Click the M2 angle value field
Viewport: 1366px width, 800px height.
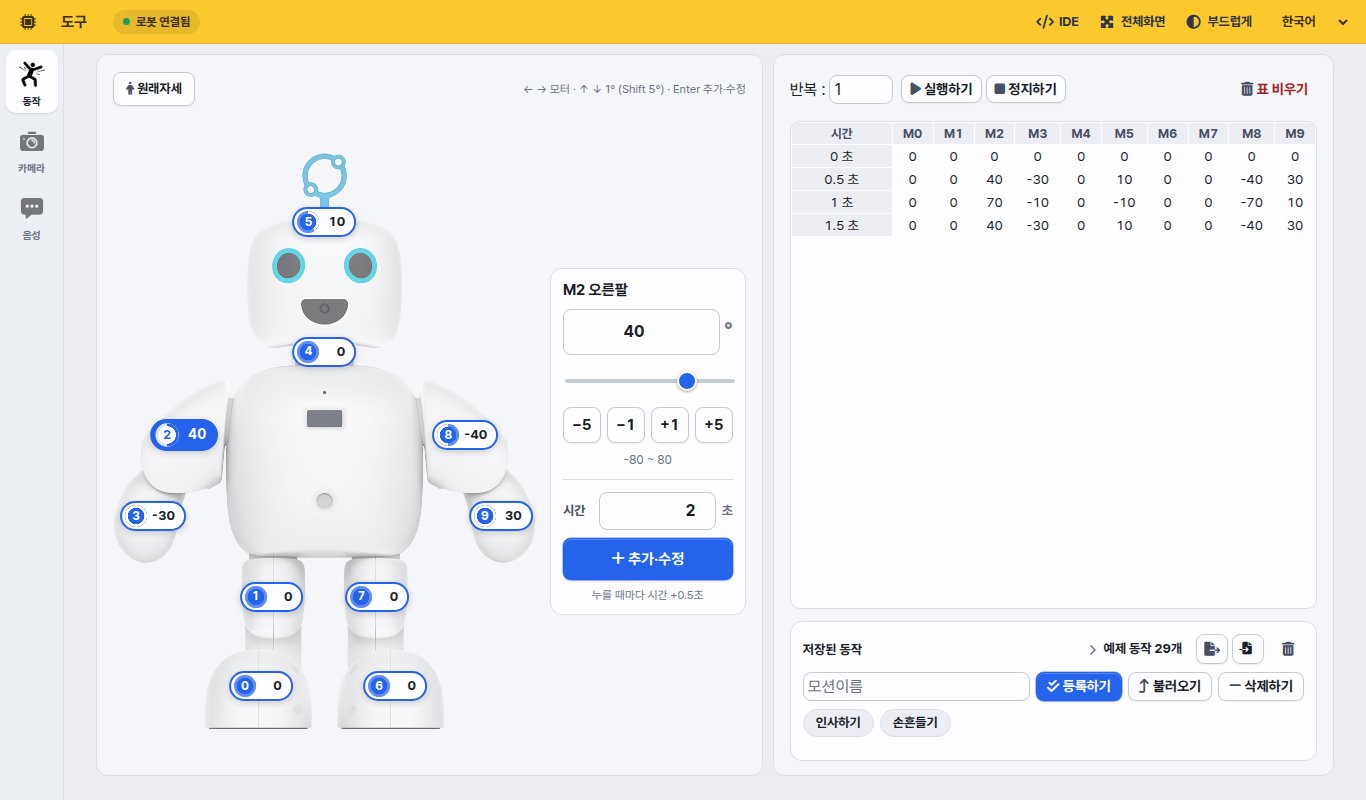[641, 331]
